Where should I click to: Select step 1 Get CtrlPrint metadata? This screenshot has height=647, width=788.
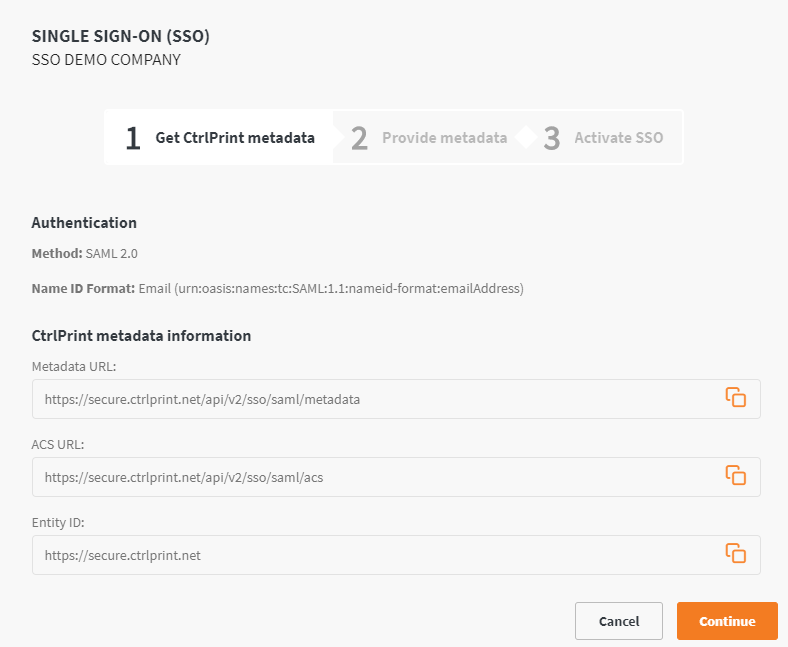click(220, 137)
